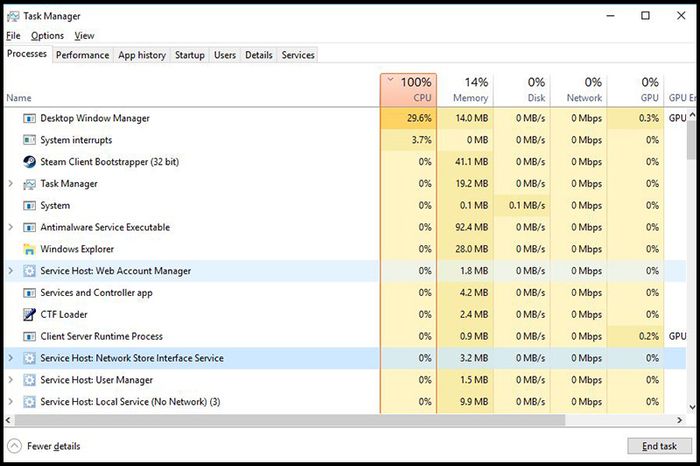Switch to the Services tab
This screenshot has height=466, width=700.
[298, 55]
